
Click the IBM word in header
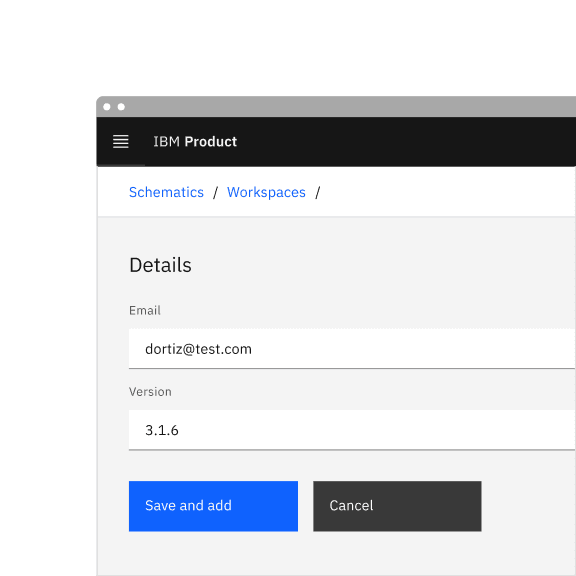[166, 141]
